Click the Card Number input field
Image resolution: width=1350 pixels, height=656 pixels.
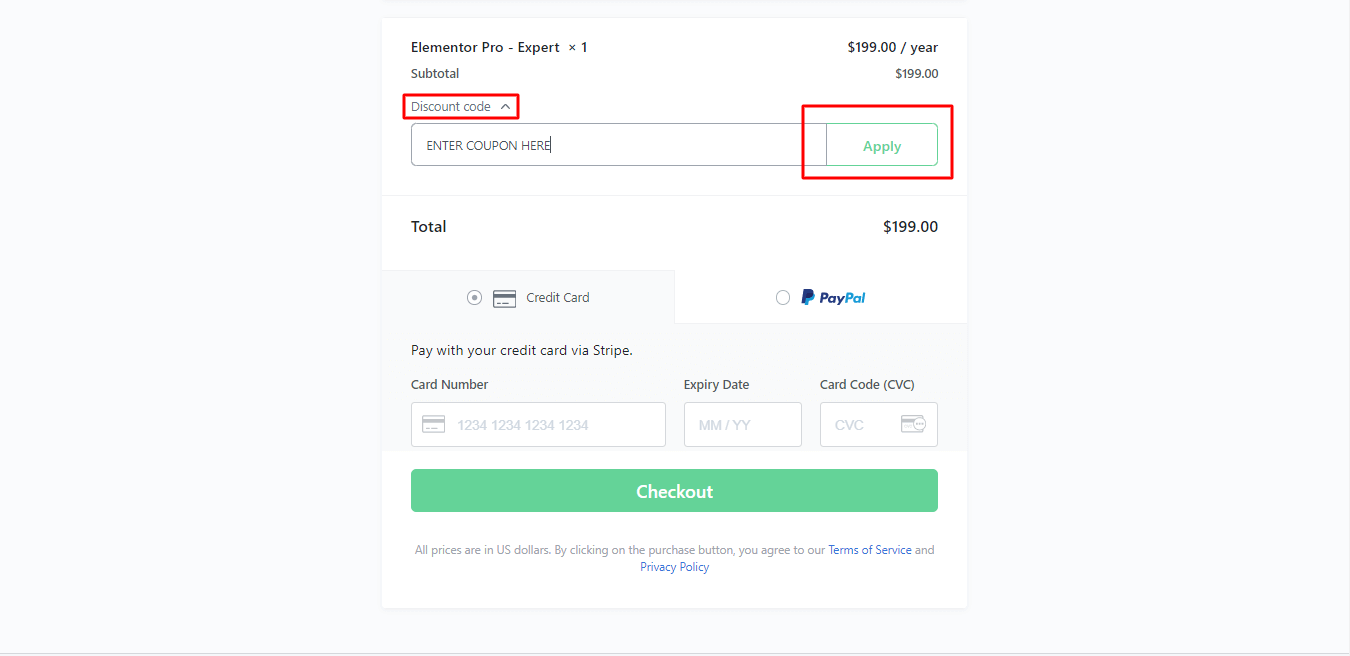(538, 424)
